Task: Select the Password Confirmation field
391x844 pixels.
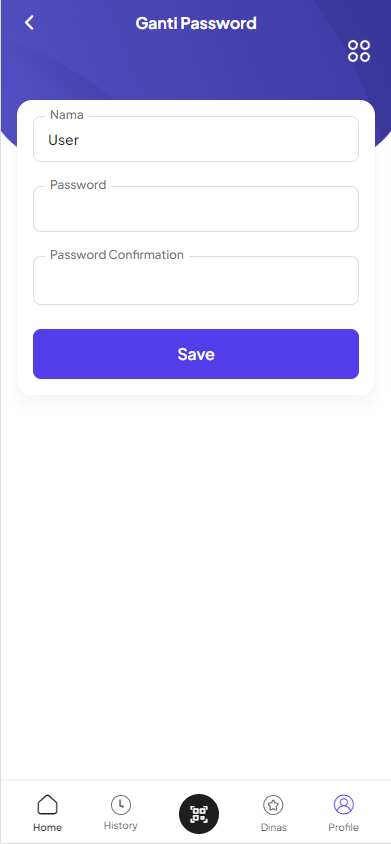Action: point(196,280)
